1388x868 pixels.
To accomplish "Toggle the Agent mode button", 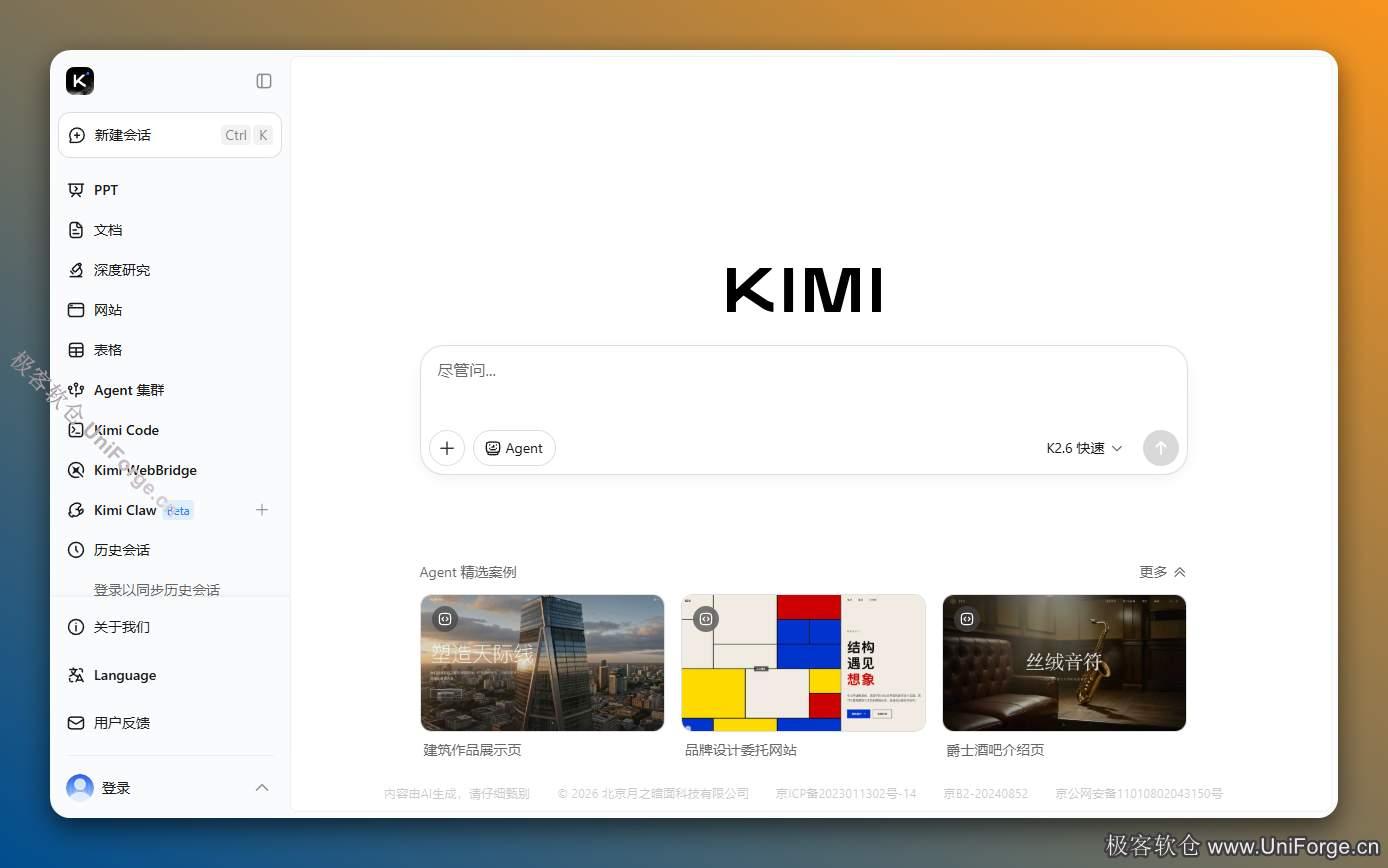I will [x=514, y=448].
